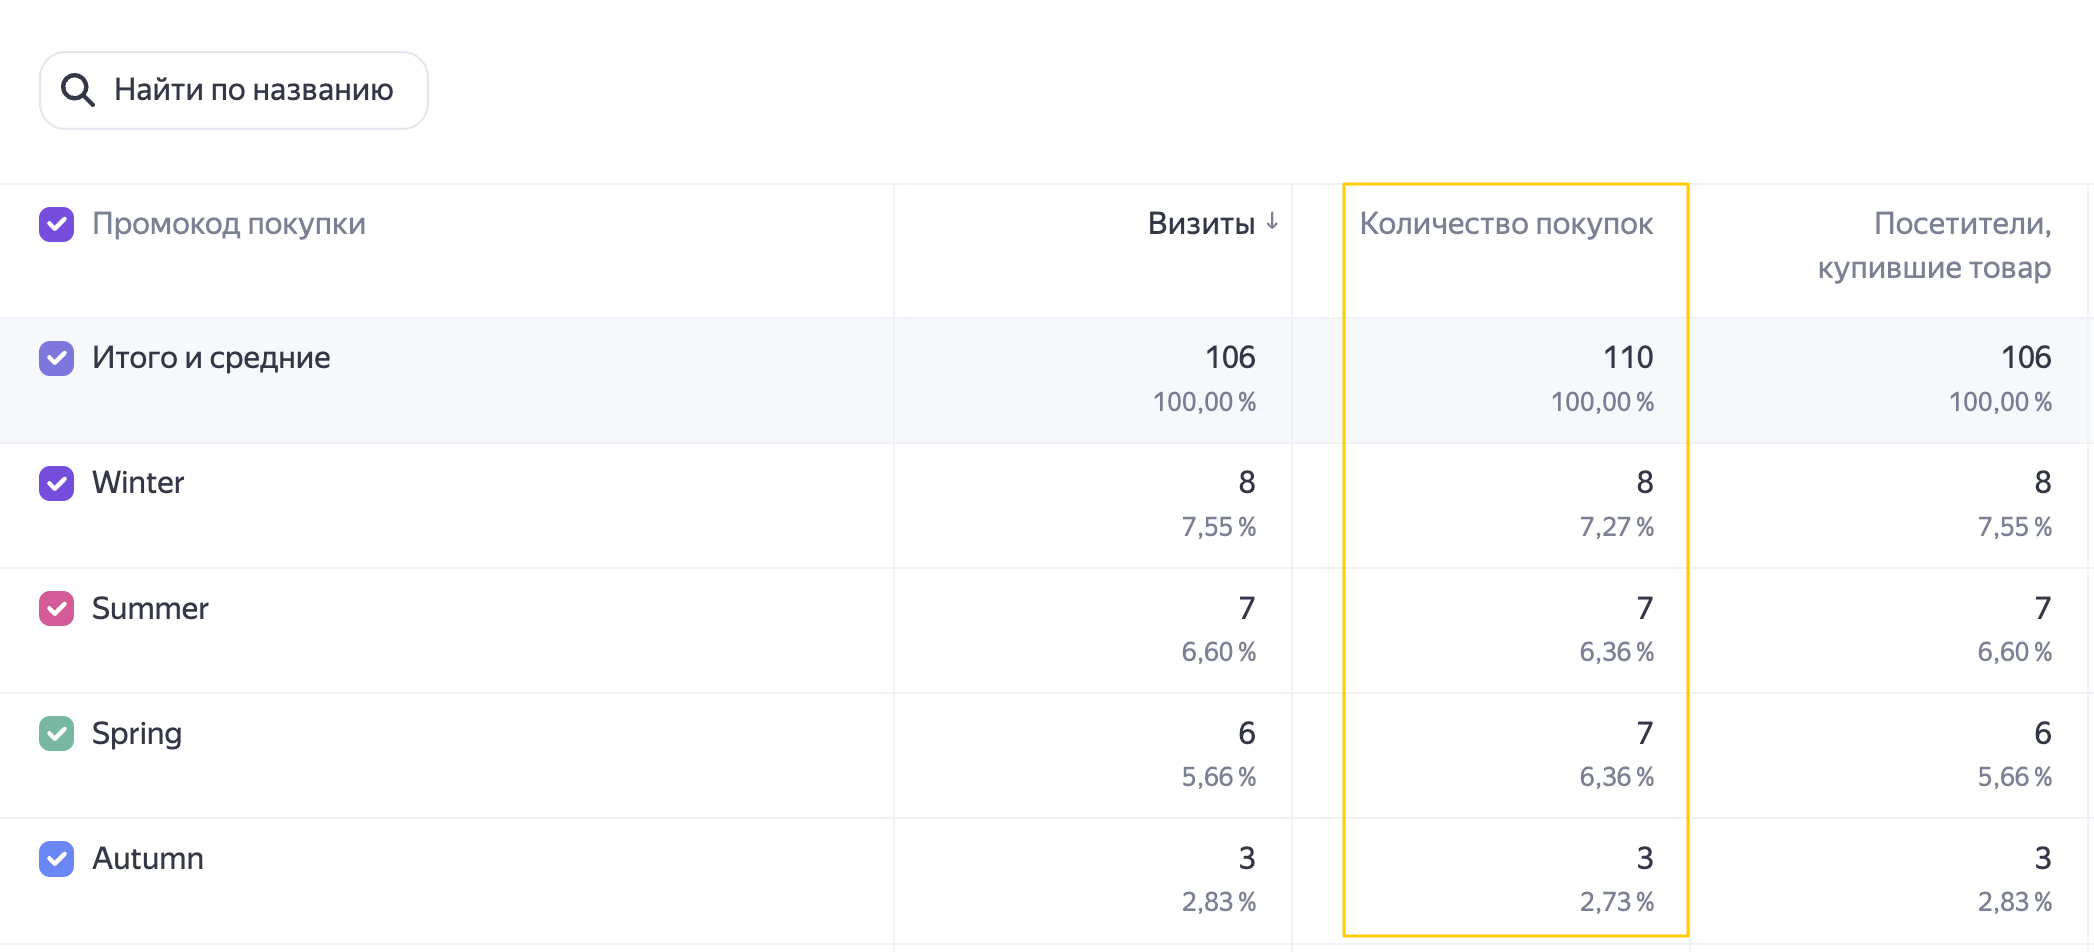Uncheck the Промокод покупки header checkbox

pyautogui.click(x=57, y=224)
